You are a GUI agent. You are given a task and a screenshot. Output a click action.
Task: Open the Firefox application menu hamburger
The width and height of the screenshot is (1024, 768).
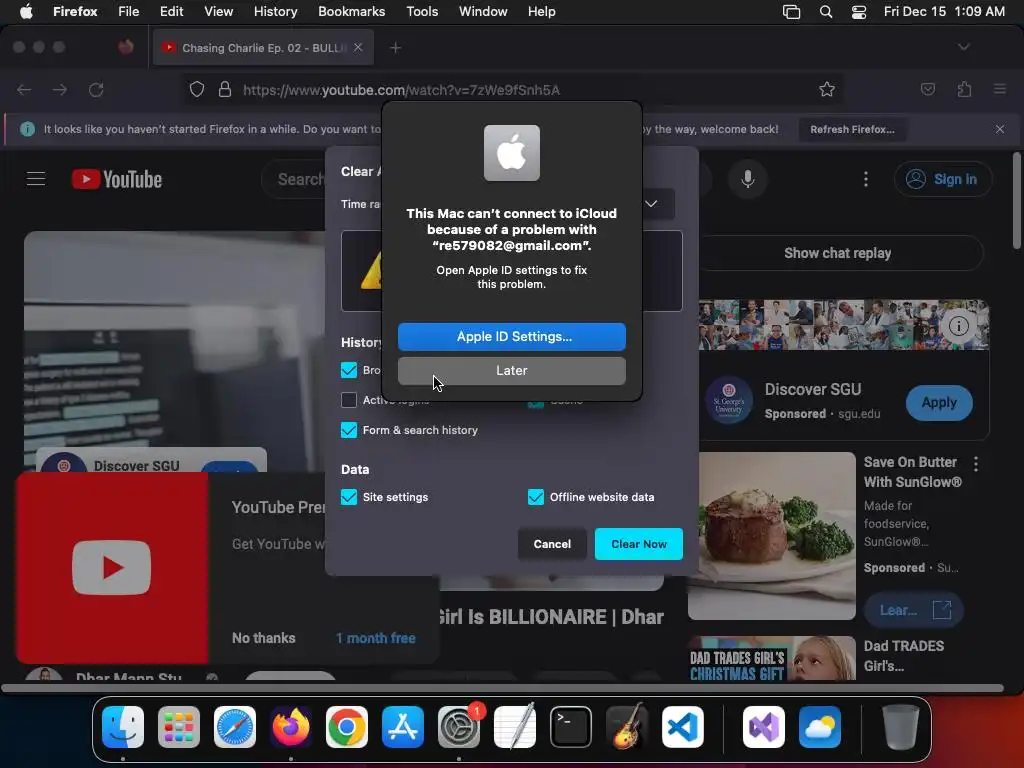(1000, 89)
